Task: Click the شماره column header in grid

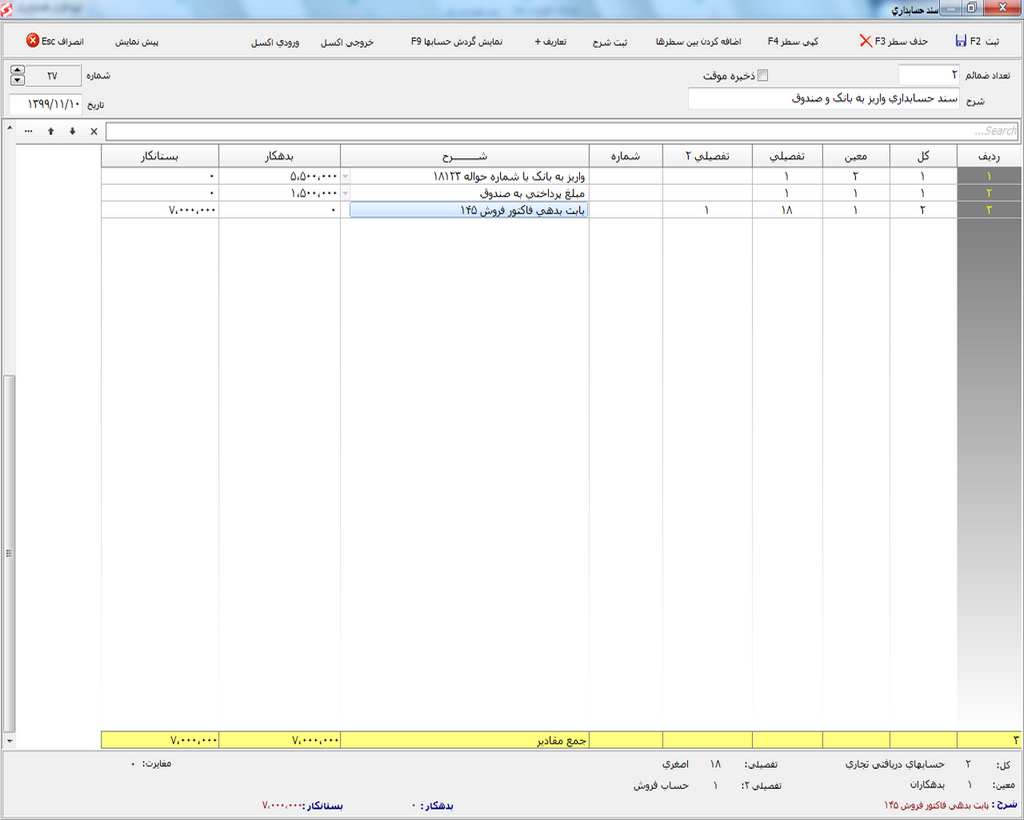Action: [x=626, y=156]
